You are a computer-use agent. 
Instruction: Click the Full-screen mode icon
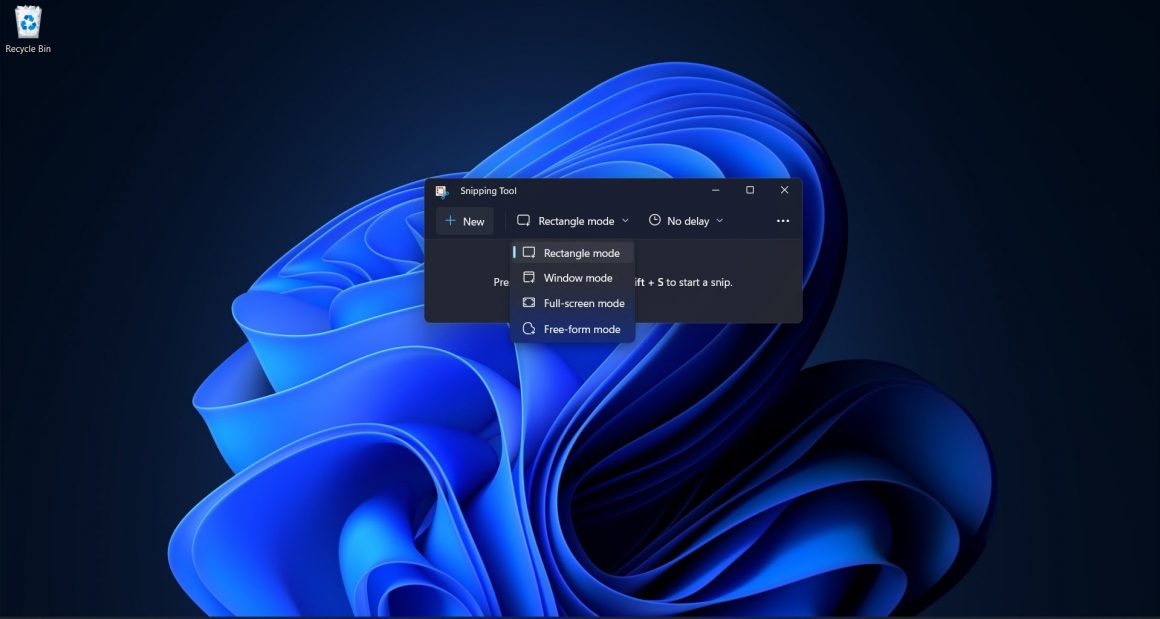point(527,303)
